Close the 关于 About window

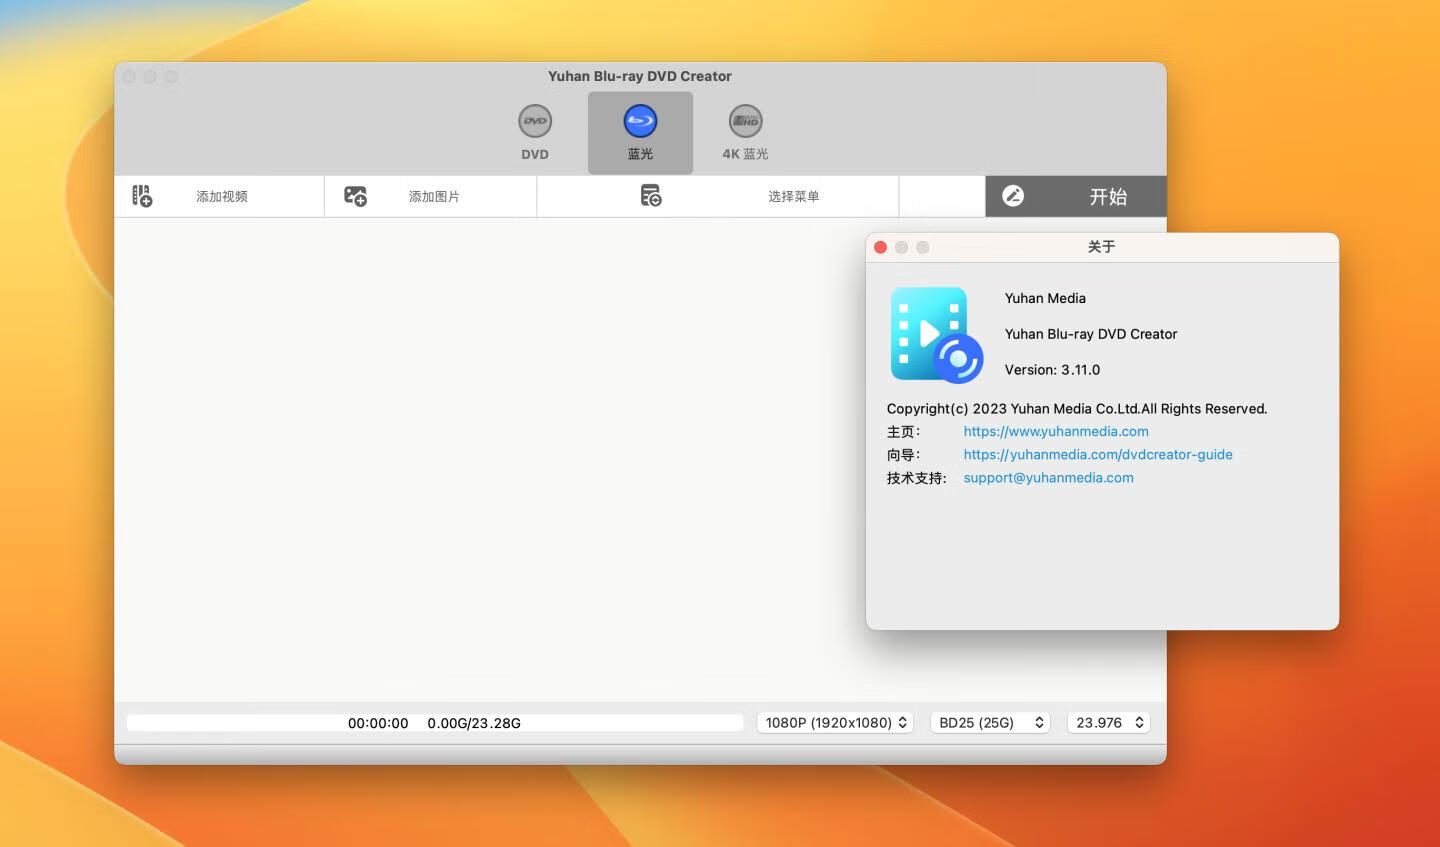tap(880, 247)
